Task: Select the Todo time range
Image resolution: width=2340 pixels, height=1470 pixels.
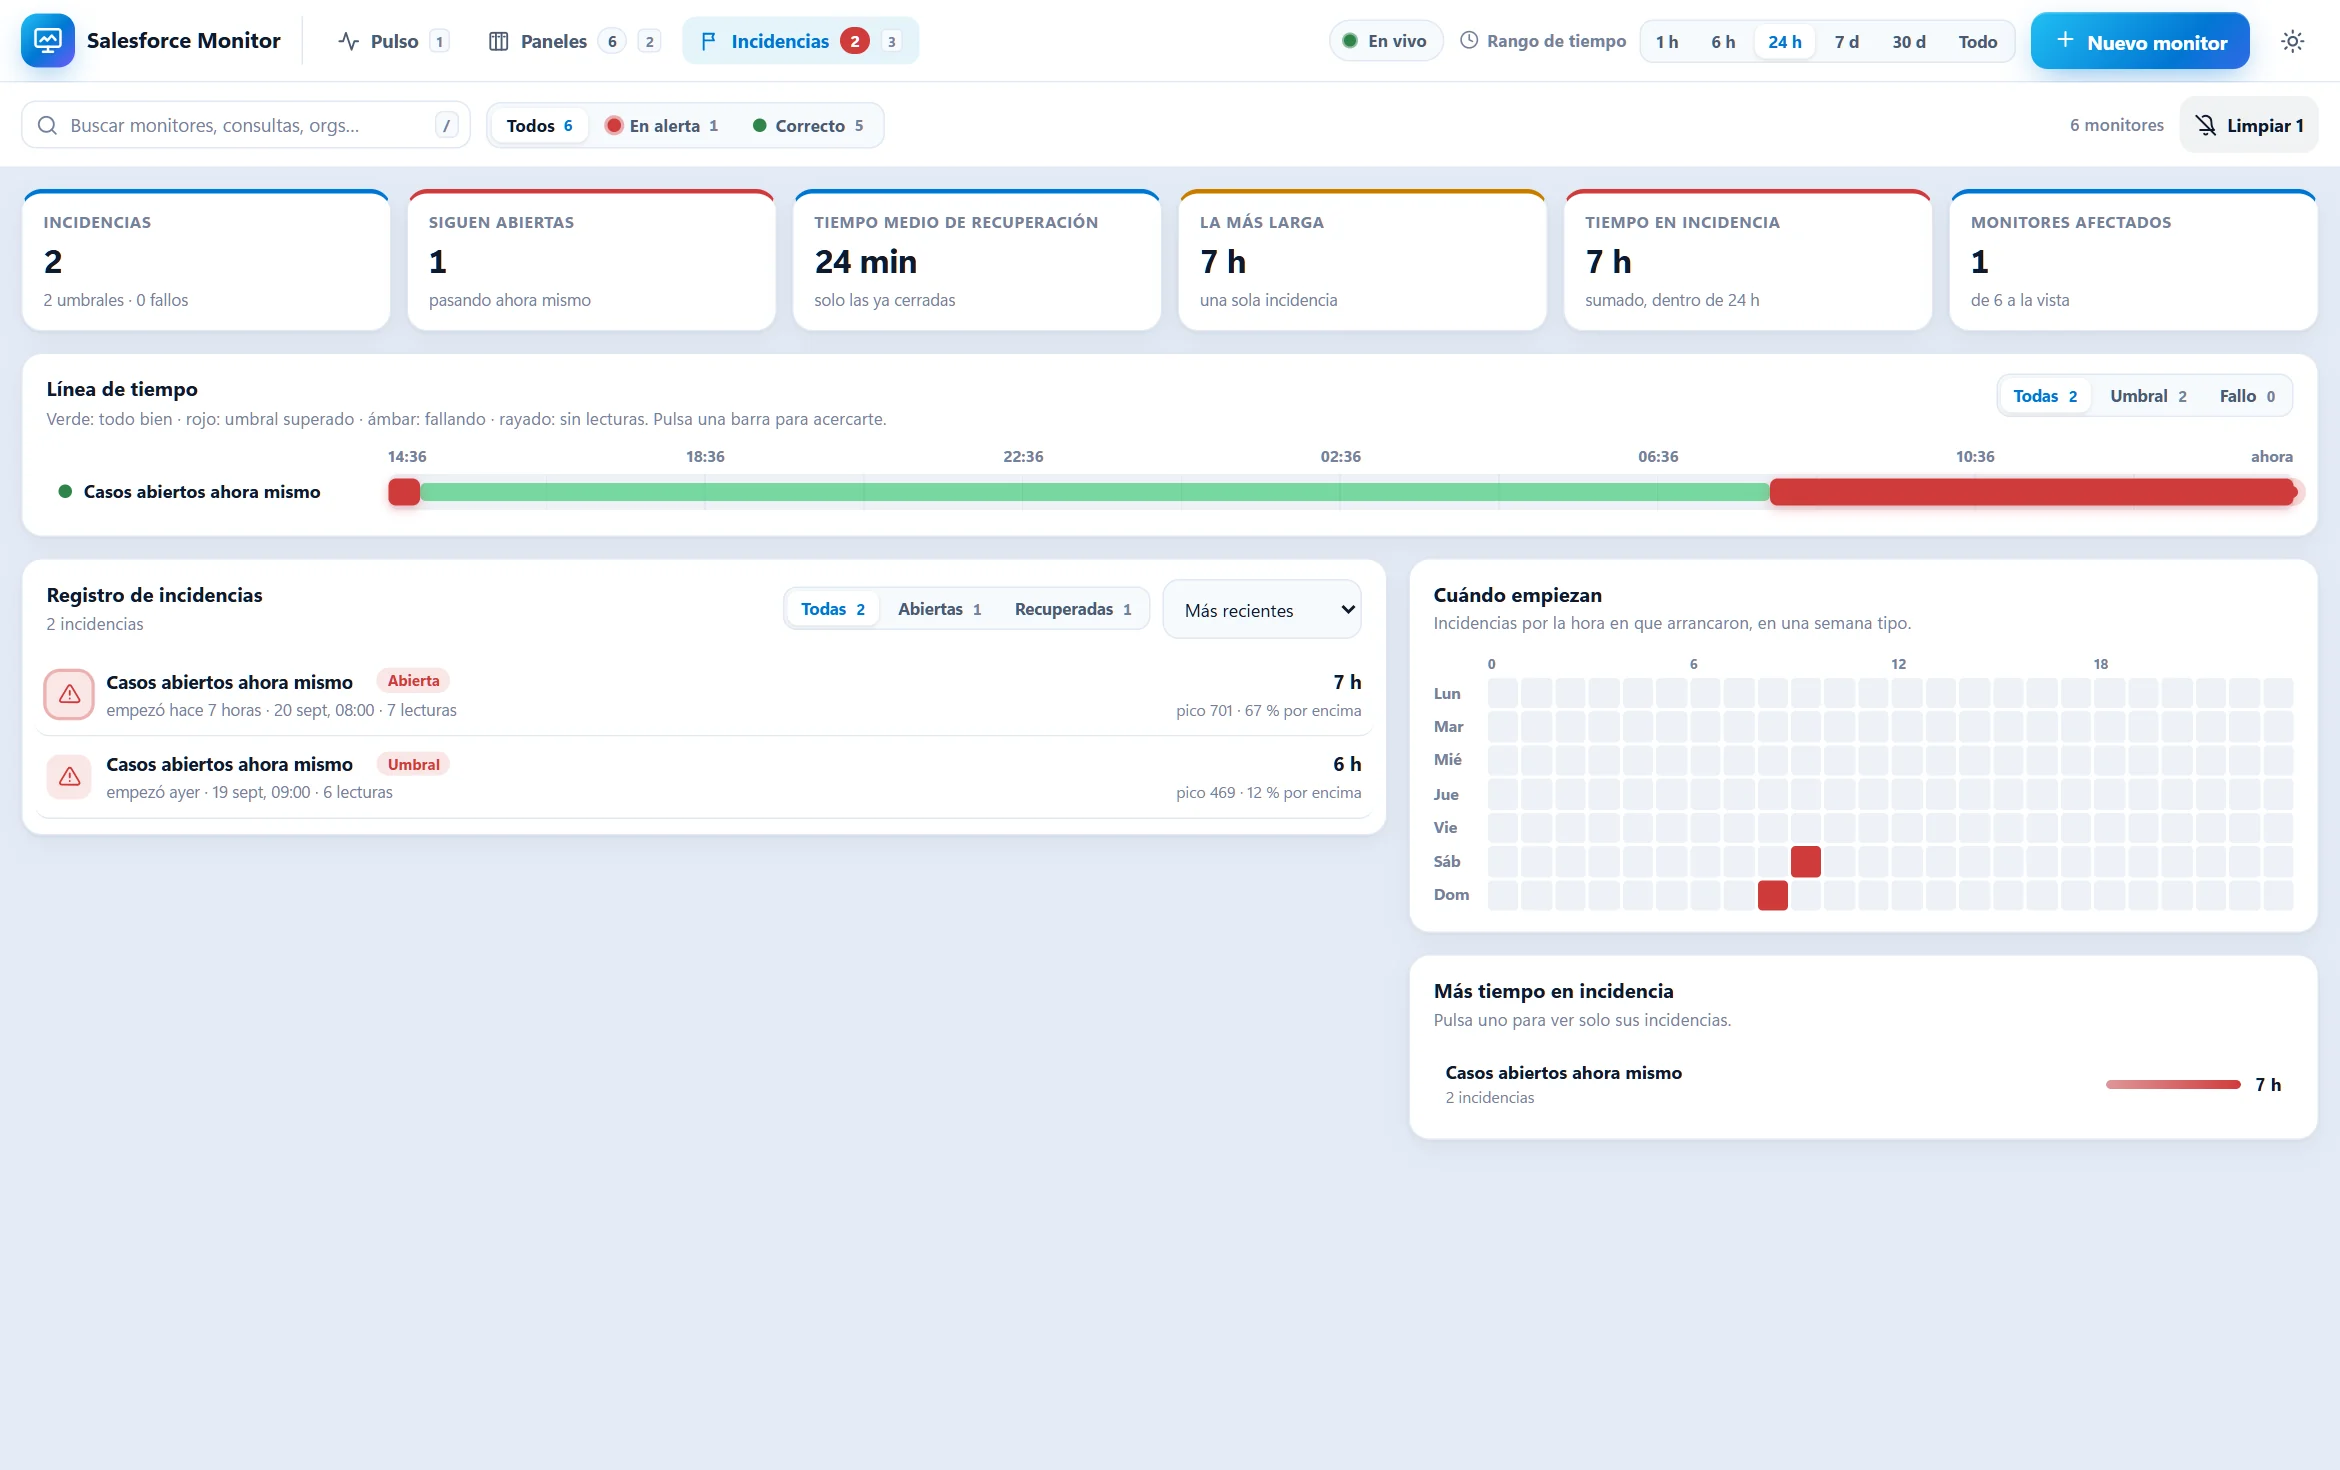Action: point(1977,42)
